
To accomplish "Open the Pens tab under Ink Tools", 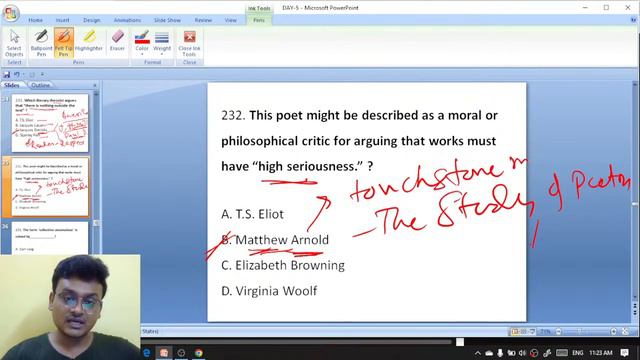I will 259,20.
